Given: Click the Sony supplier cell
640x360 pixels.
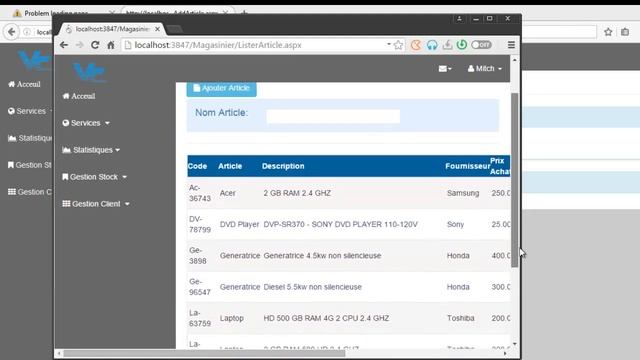Looking at the screenshot, I should 456,224.
